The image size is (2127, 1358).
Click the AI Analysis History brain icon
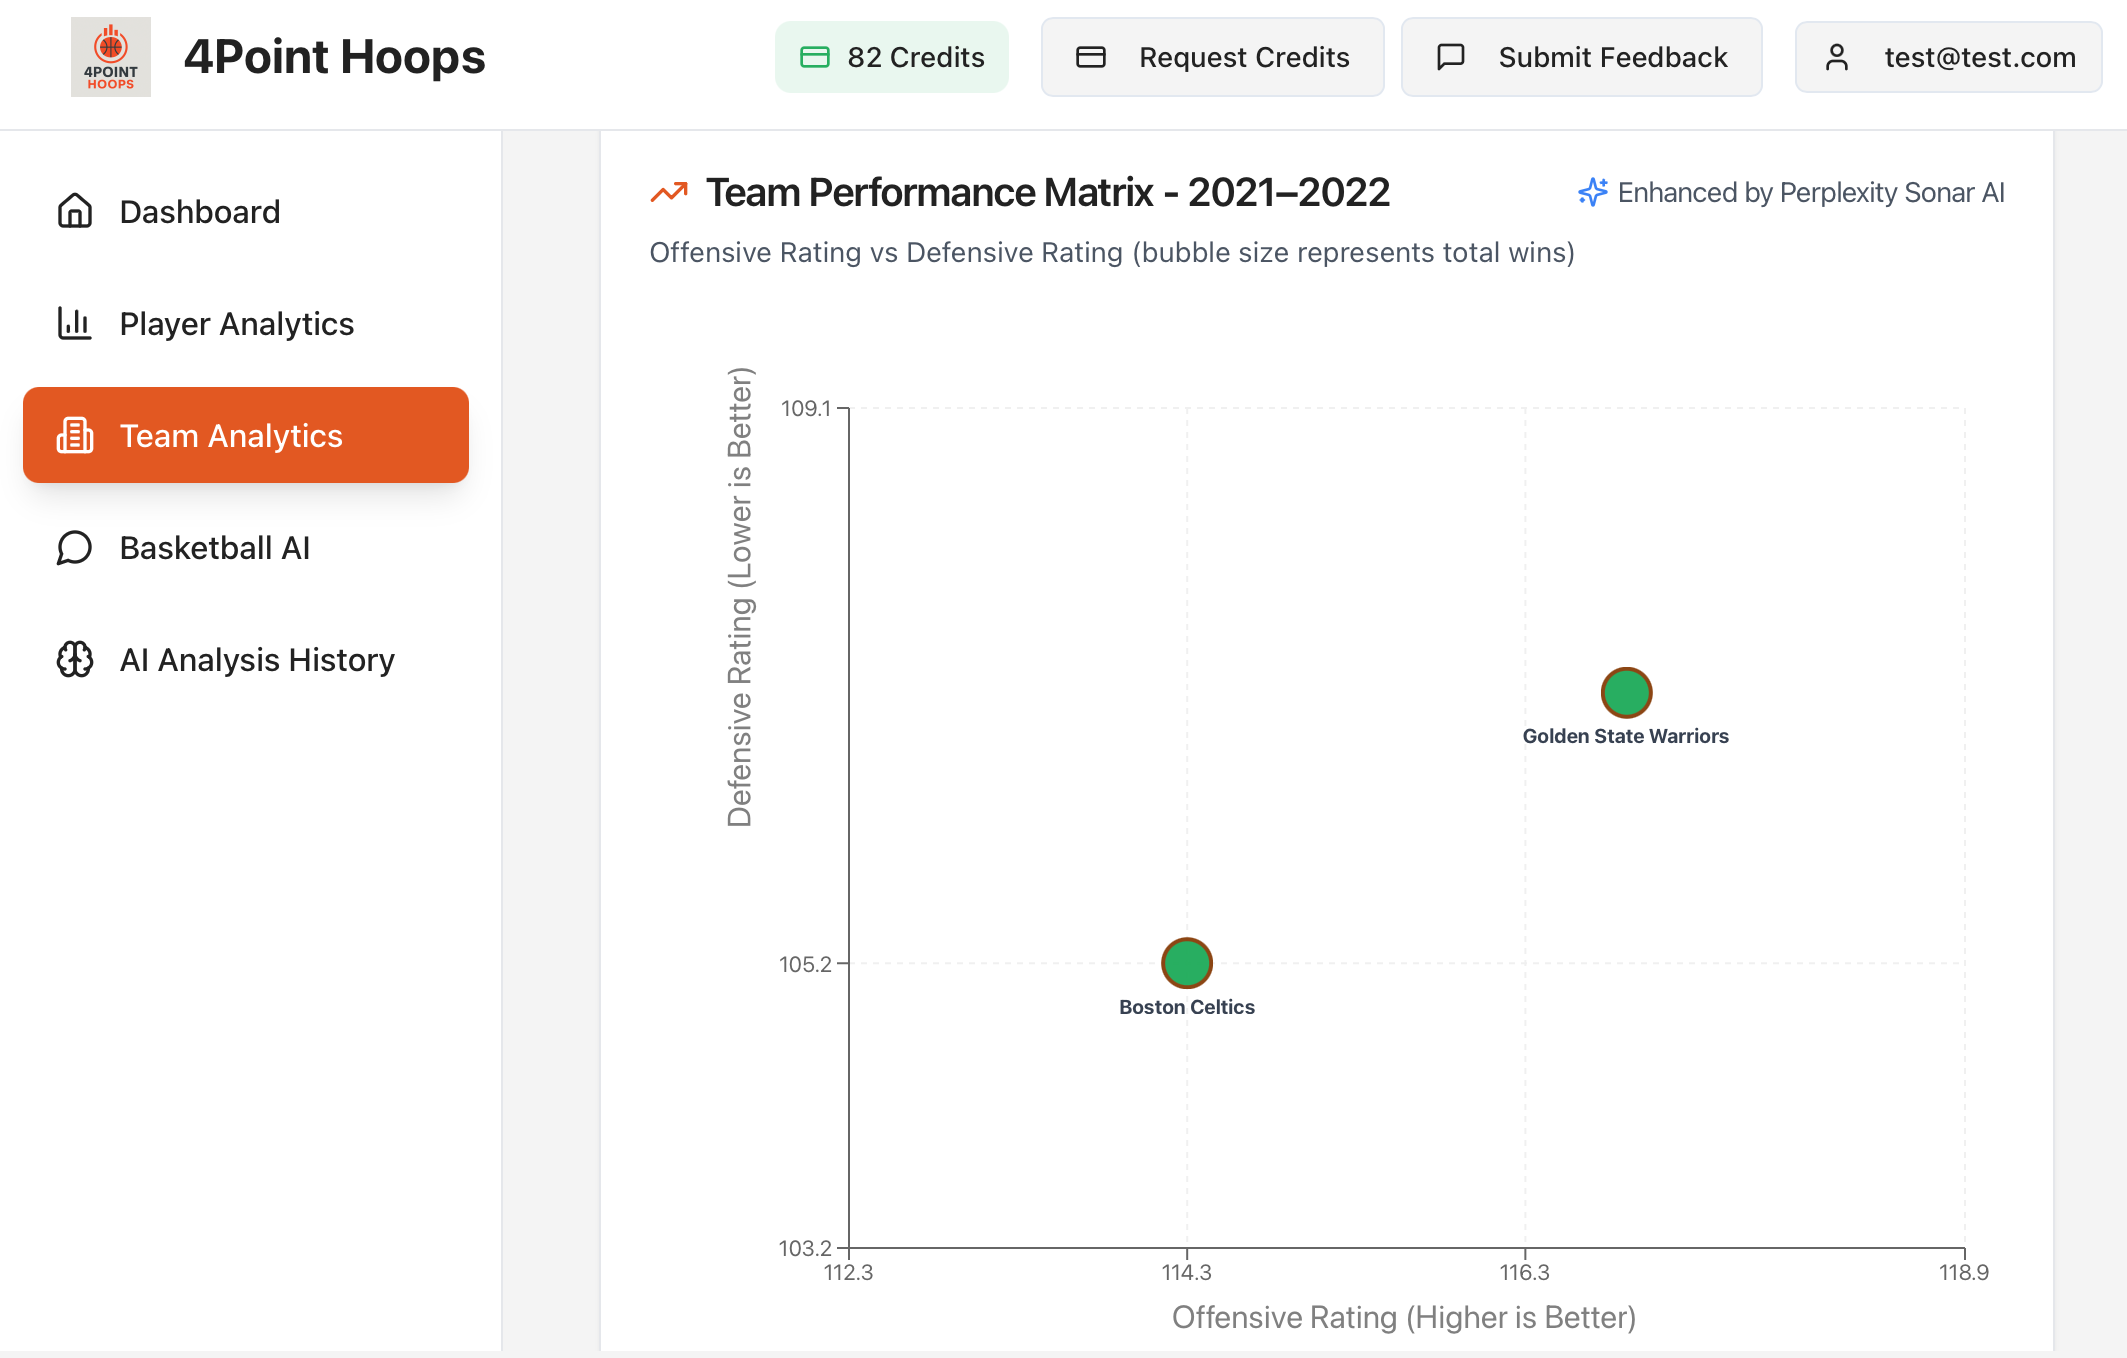tap(75, 659)
